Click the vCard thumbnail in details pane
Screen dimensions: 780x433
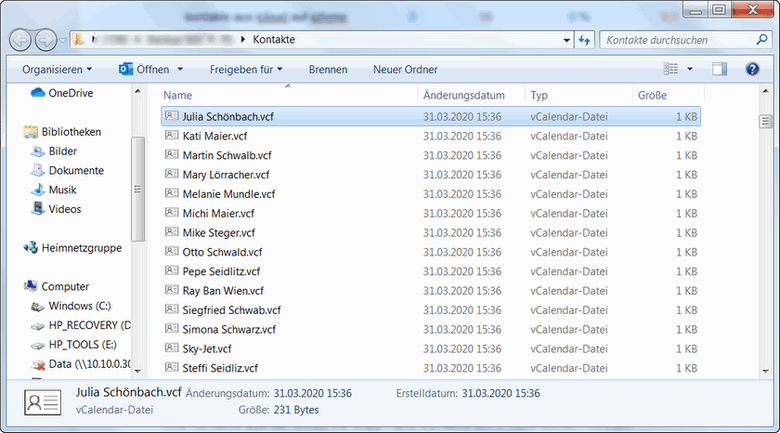point(43,402)
